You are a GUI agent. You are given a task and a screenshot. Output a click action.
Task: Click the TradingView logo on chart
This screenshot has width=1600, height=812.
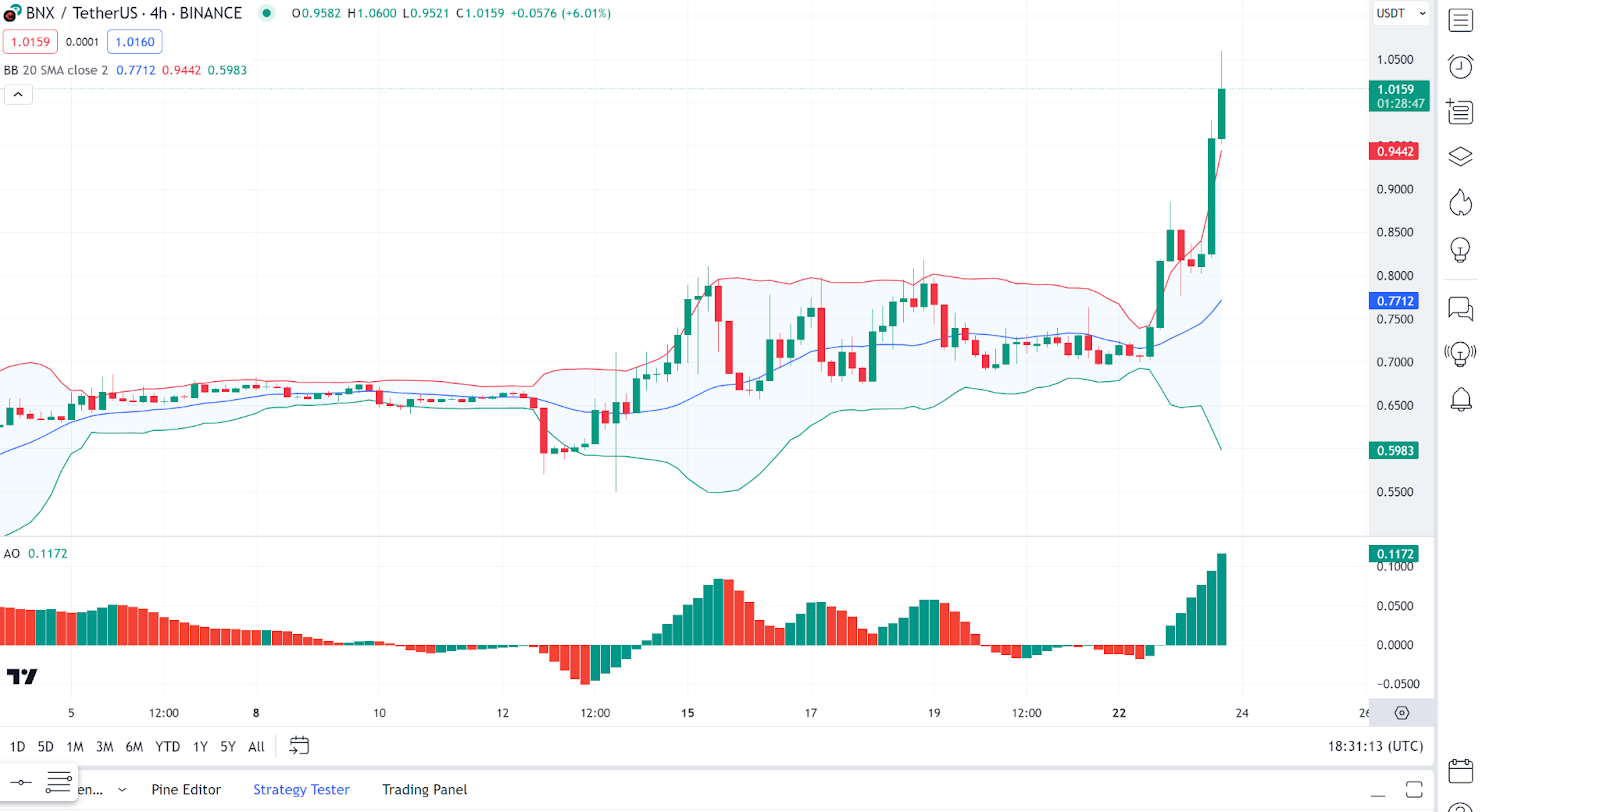22,677
